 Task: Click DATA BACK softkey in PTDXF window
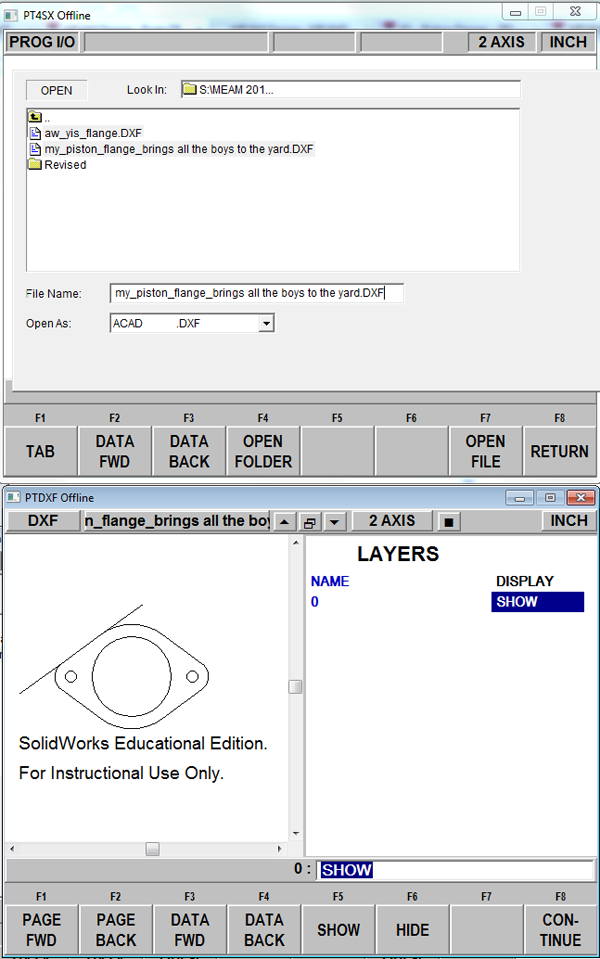click(264, 930)
